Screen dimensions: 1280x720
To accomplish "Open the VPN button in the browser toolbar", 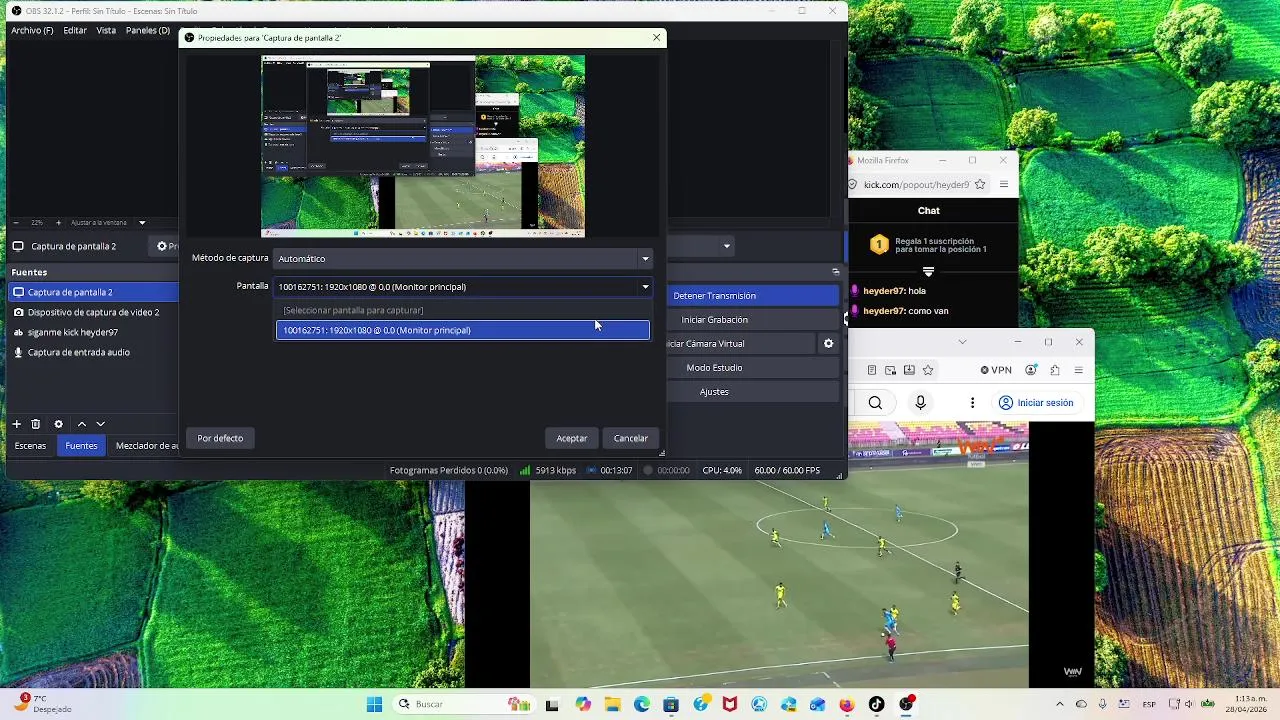I will (996, 370).
